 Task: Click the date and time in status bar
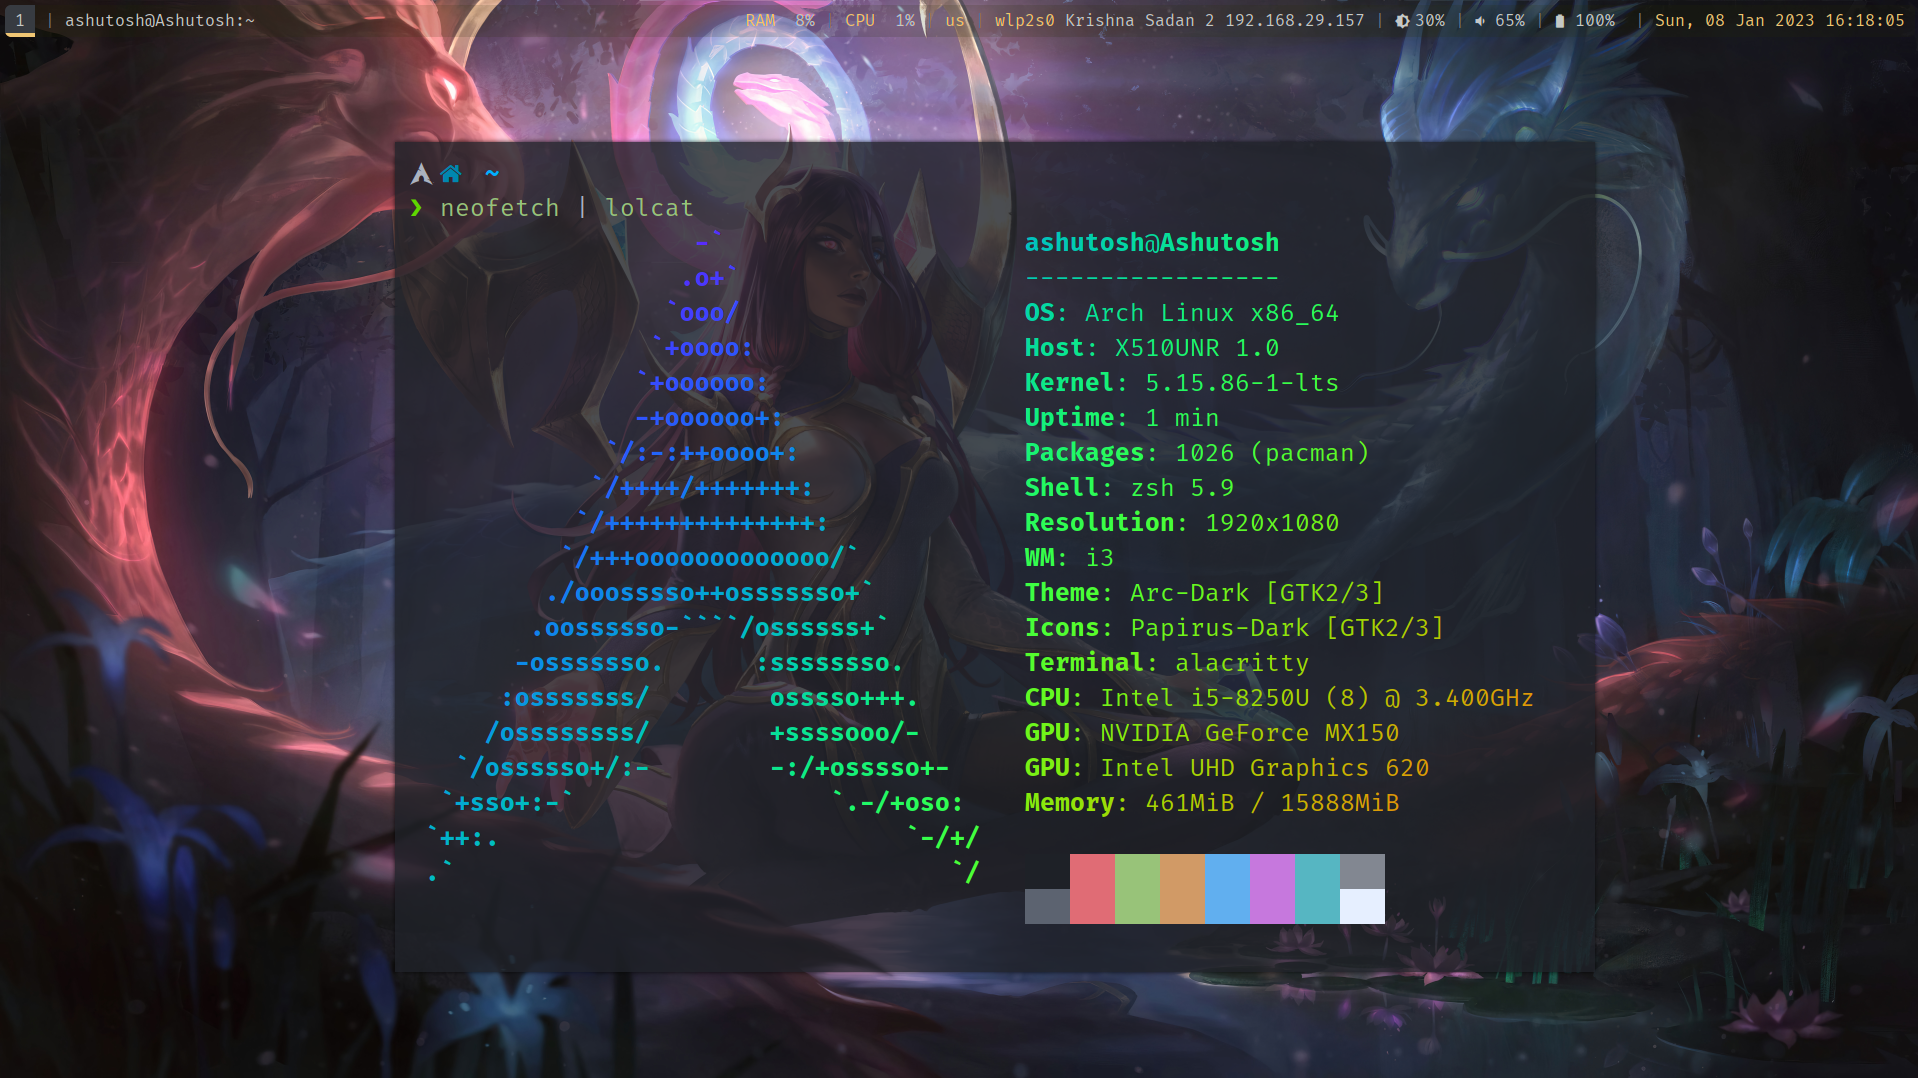point(1779,21)
